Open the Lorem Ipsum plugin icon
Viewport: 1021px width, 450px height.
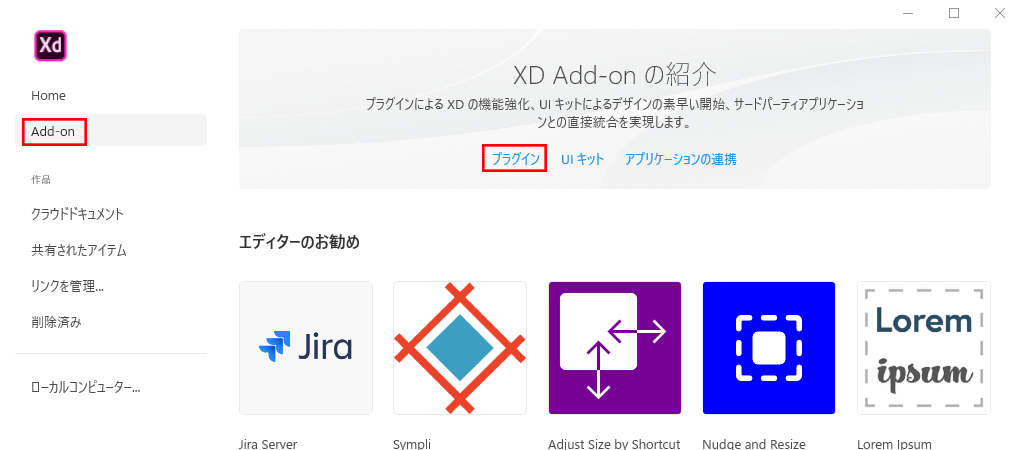point(924,348)
